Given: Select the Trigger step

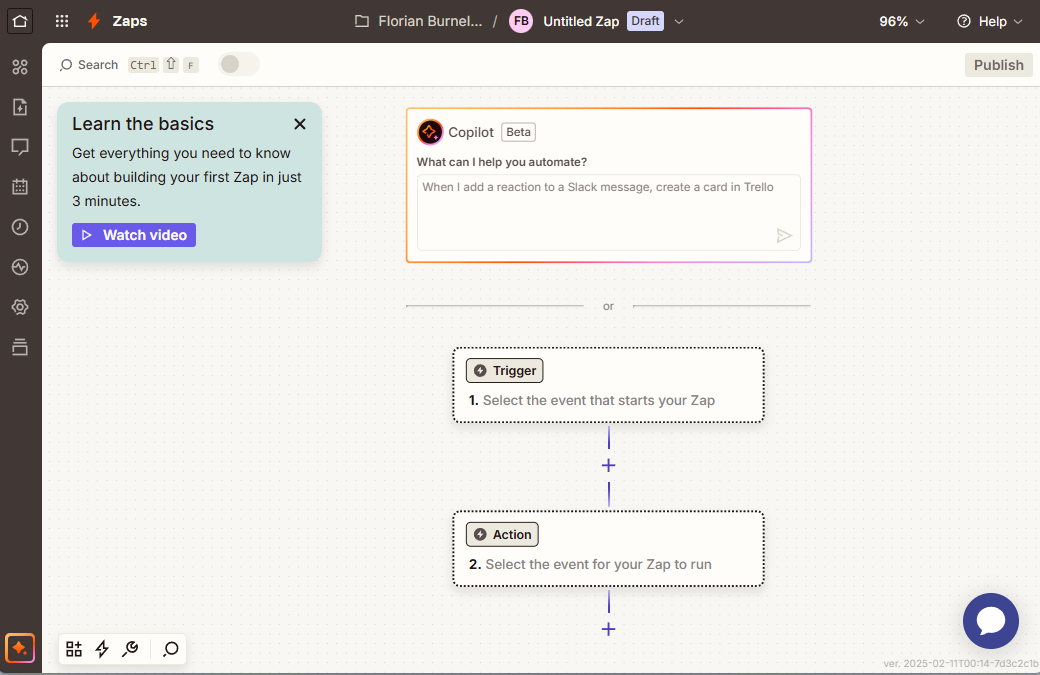Looking at the screenshot, I should [608, 385].
